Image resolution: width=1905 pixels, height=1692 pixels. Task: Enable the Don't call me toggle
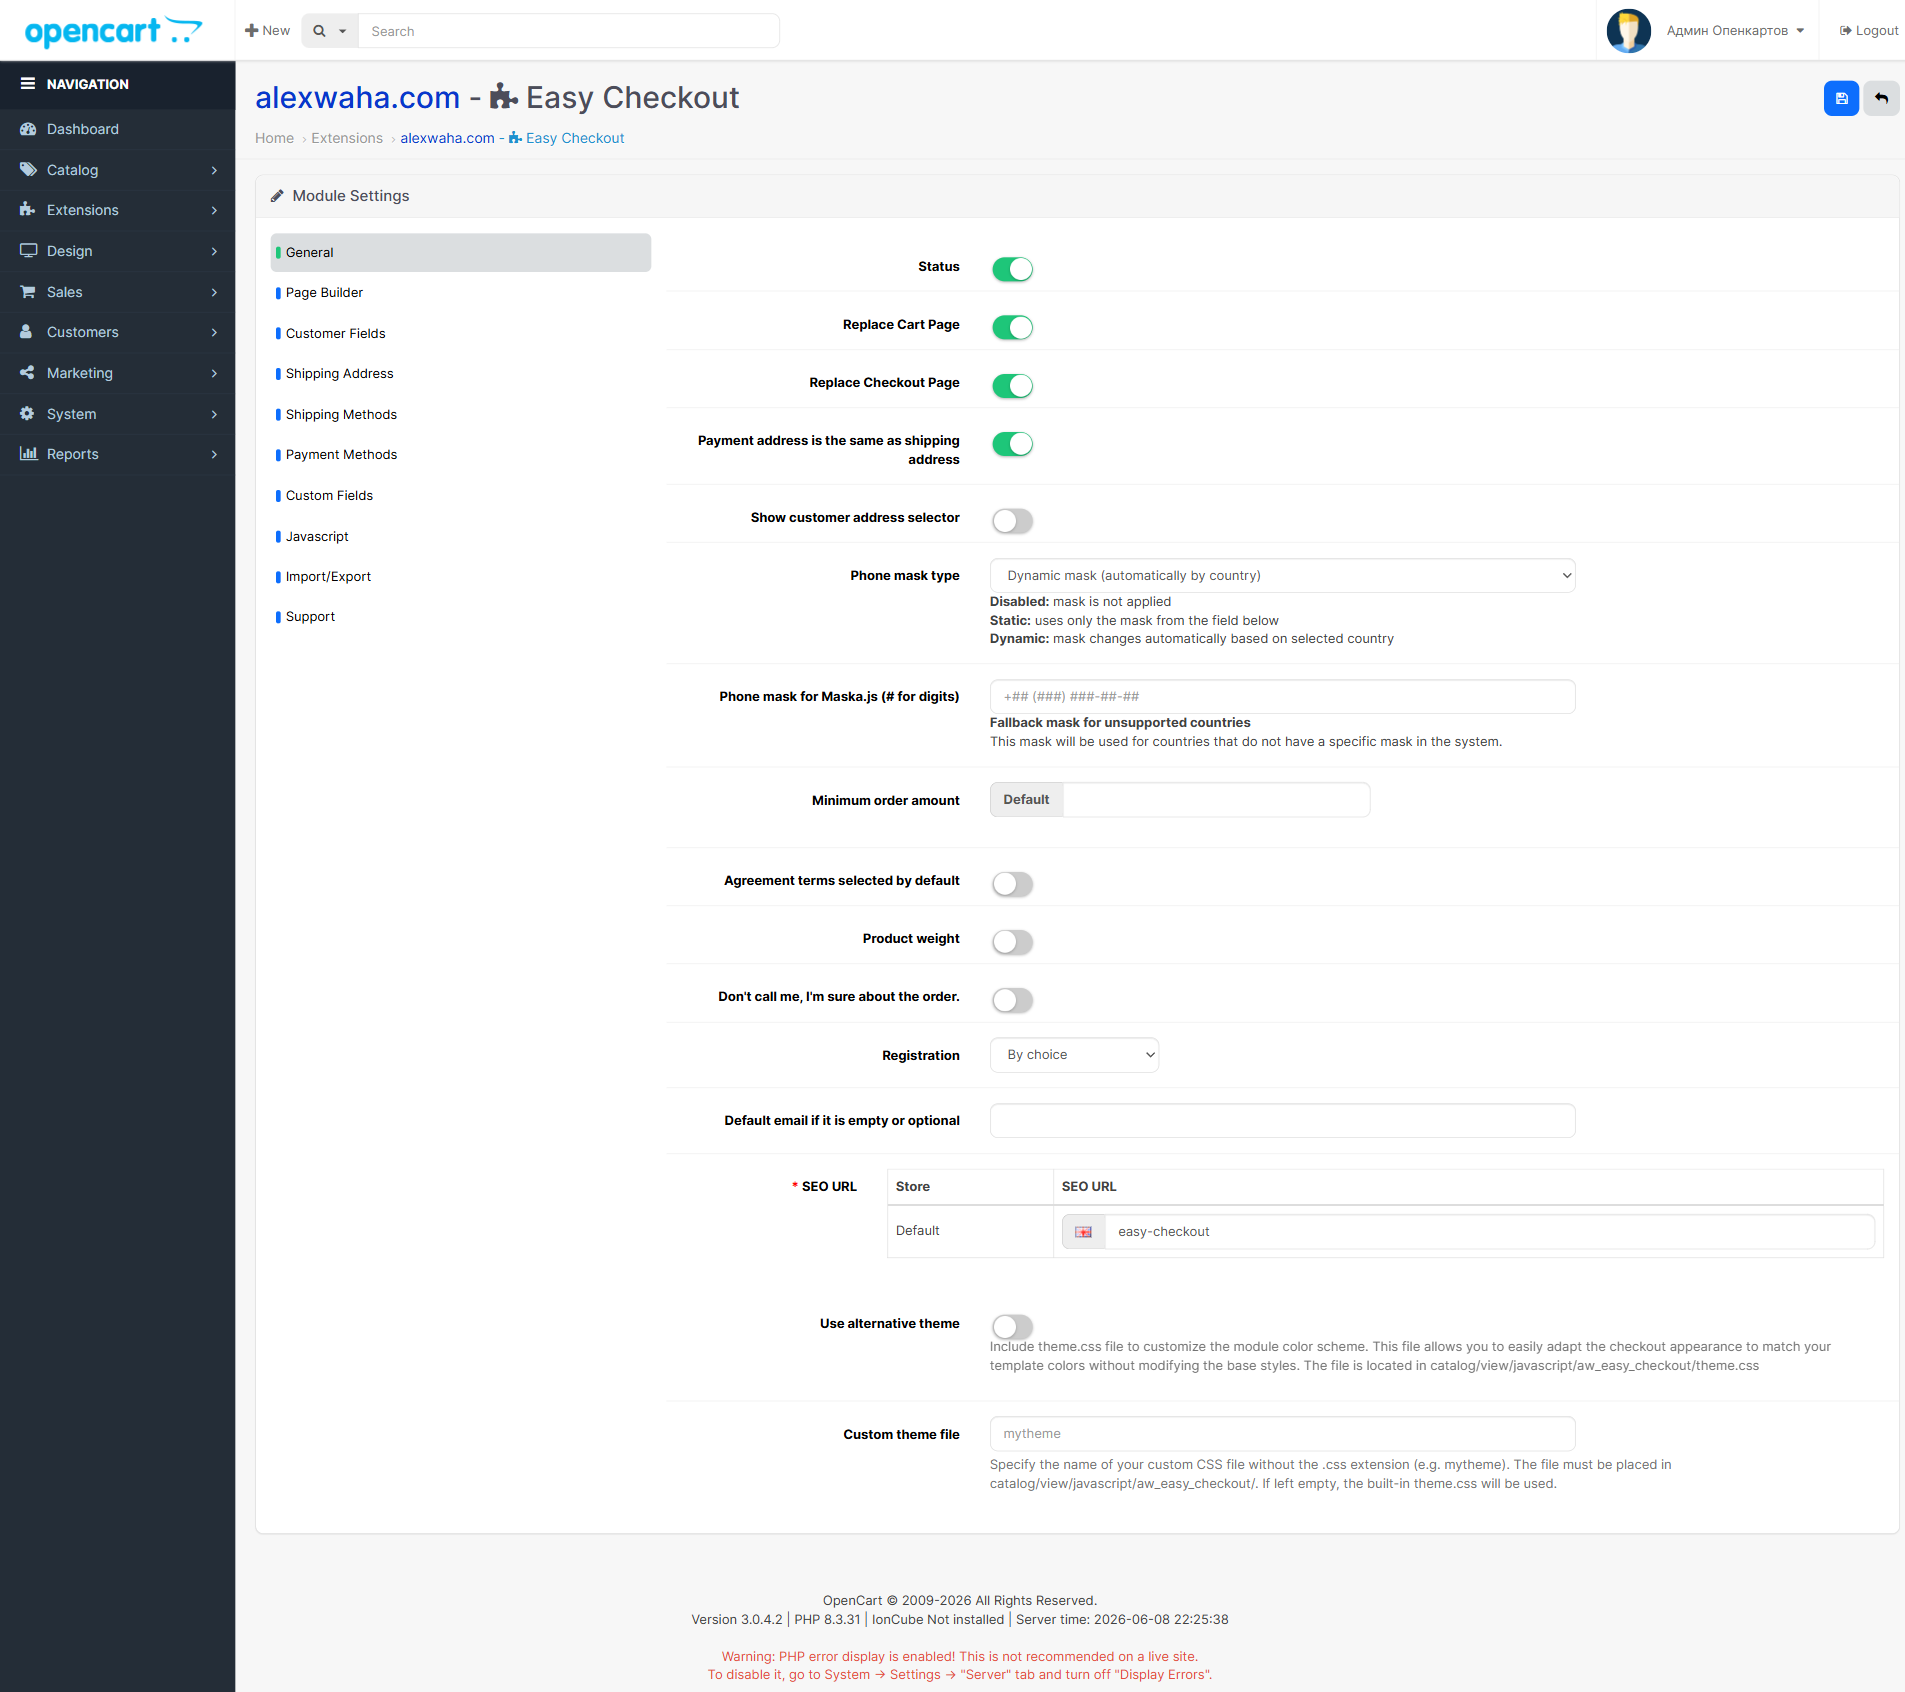(x=1012, y=1000)
